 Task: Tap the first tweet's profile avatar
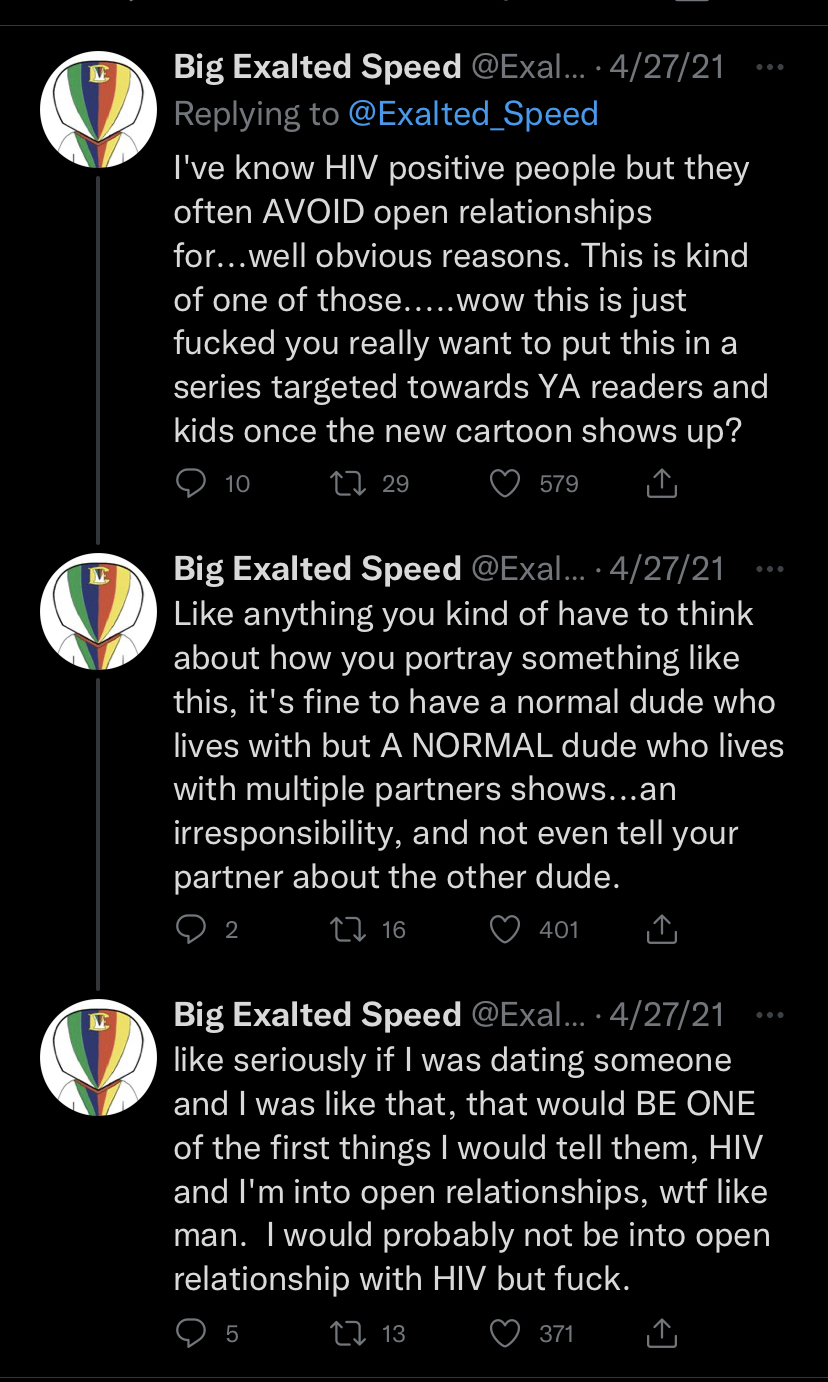[x=98, y=108]
